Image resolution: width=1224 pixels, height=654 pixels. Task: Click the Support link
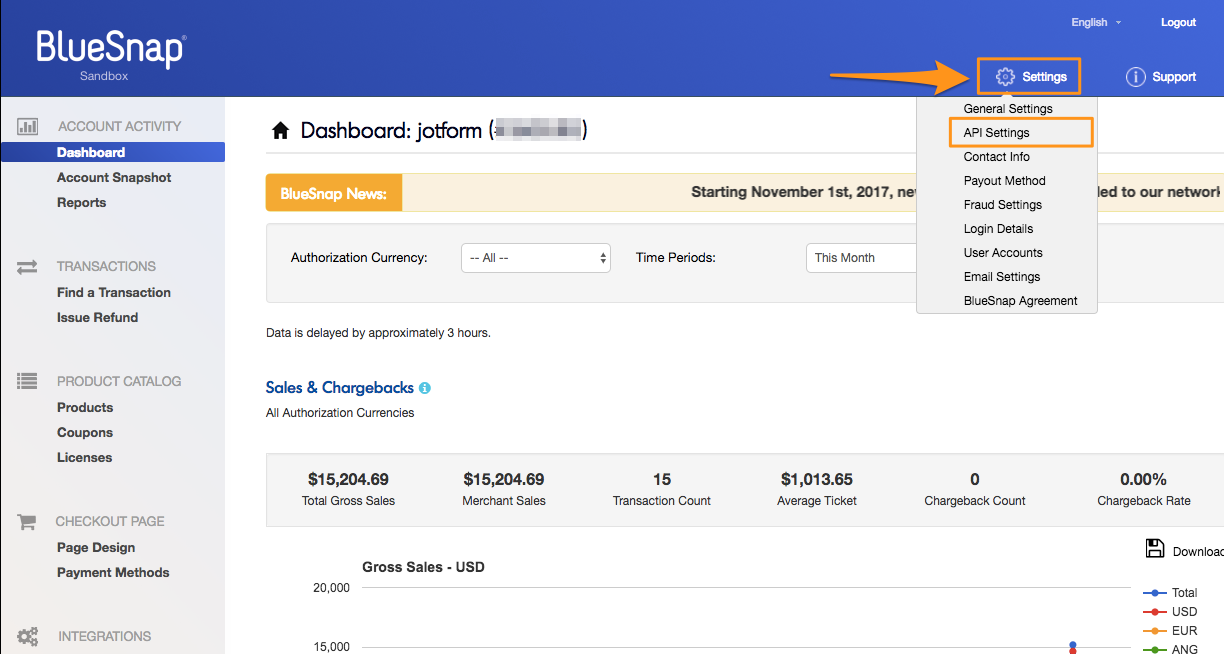pyautogui.click(x=1174, y=77)
